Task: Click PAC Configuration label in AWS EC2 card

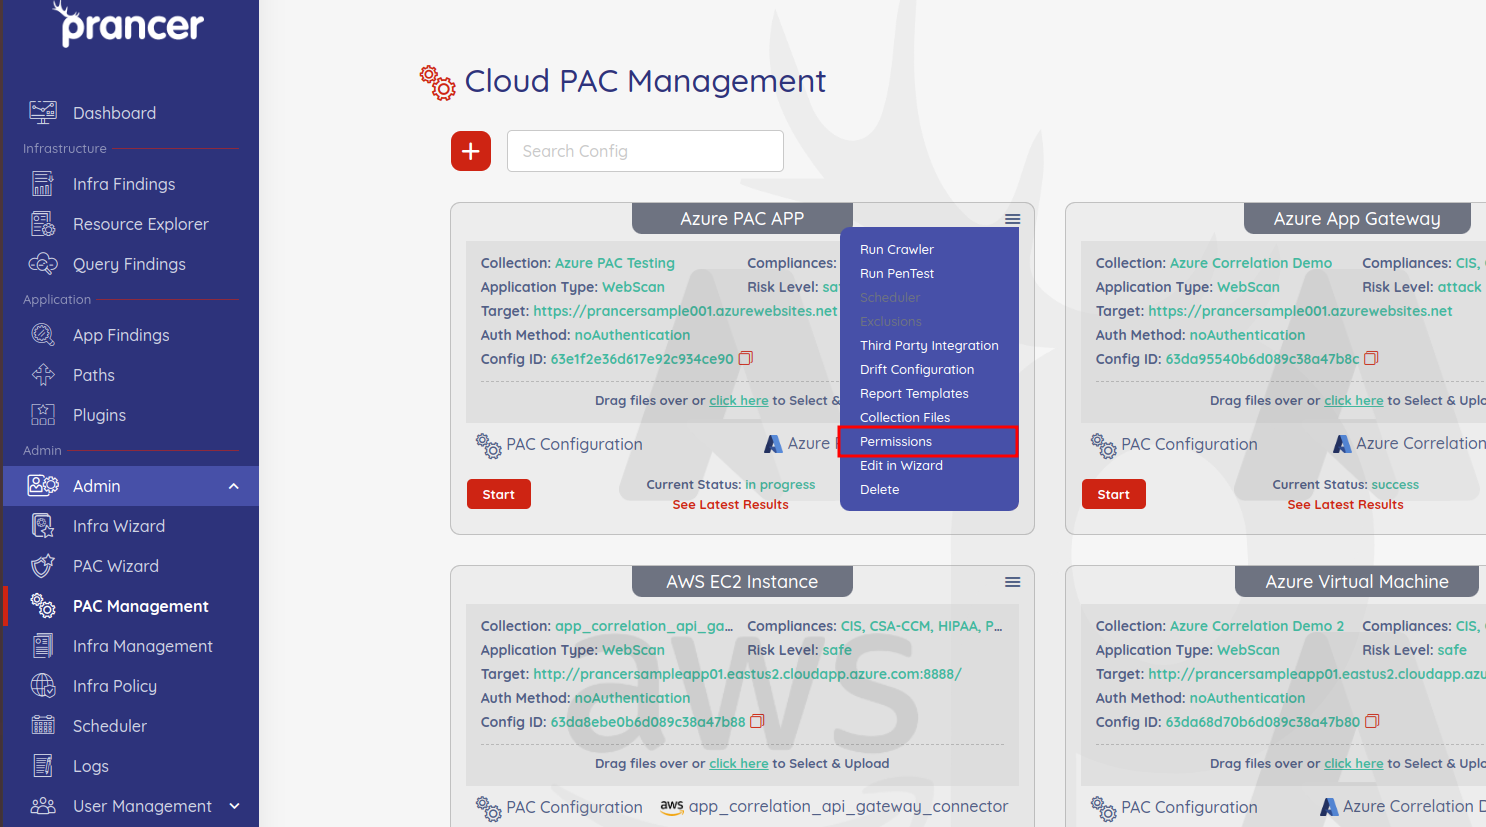Action: [574, 807]
